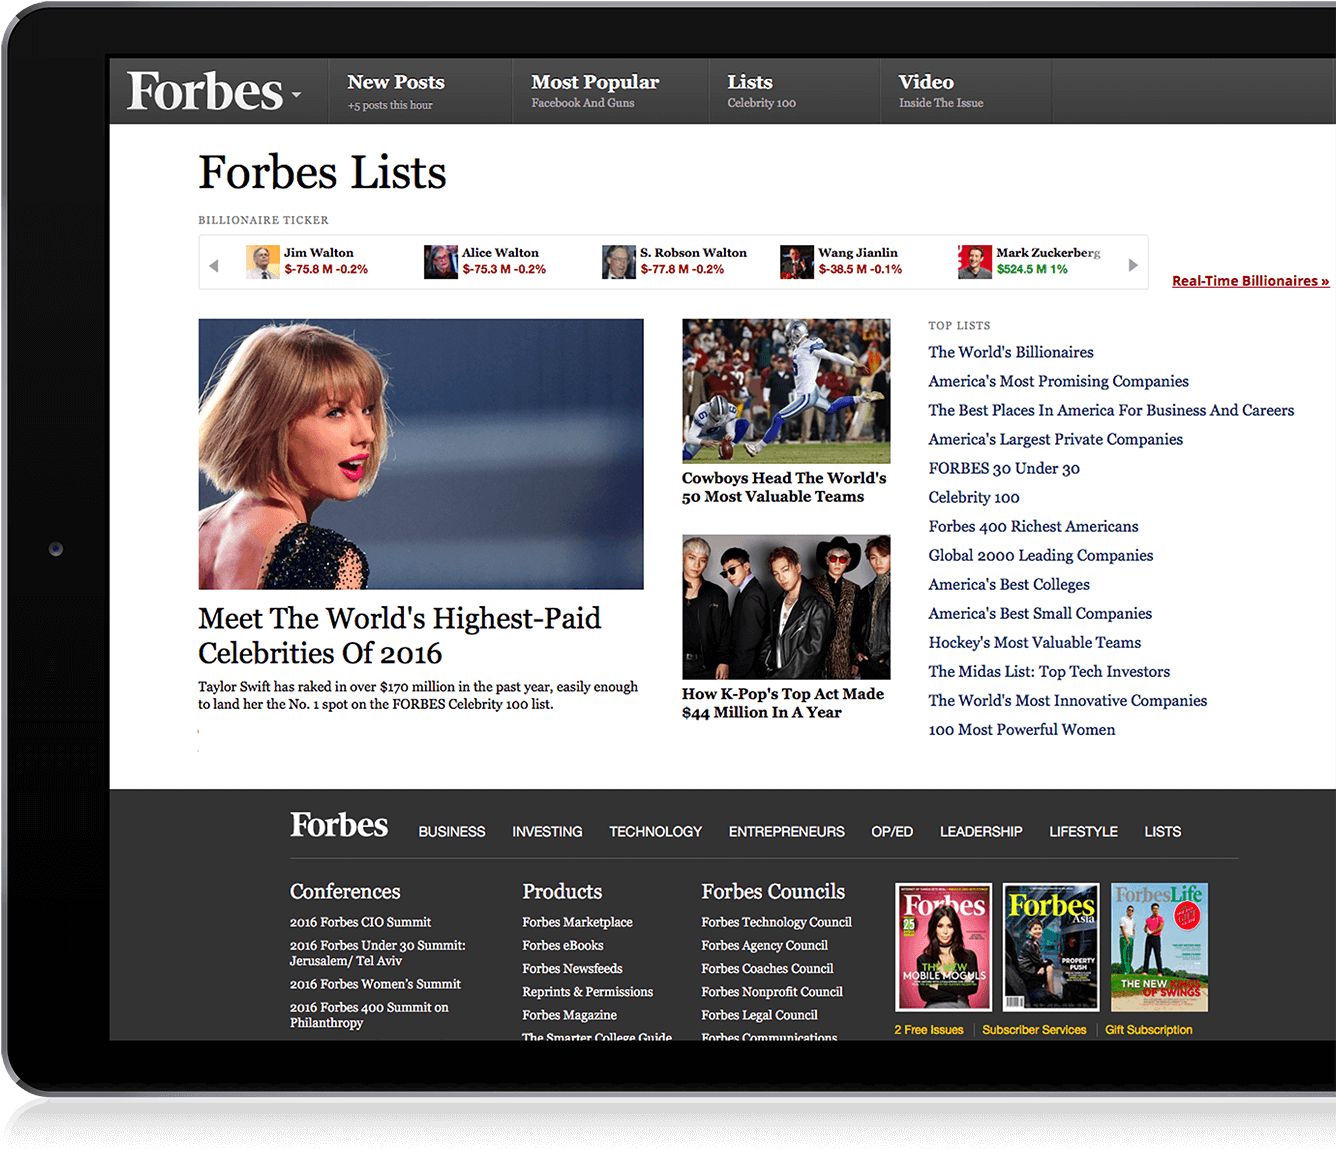Click the Forbes logo in header
This screenshot has height=1149, width=1336.
(205, 92)
